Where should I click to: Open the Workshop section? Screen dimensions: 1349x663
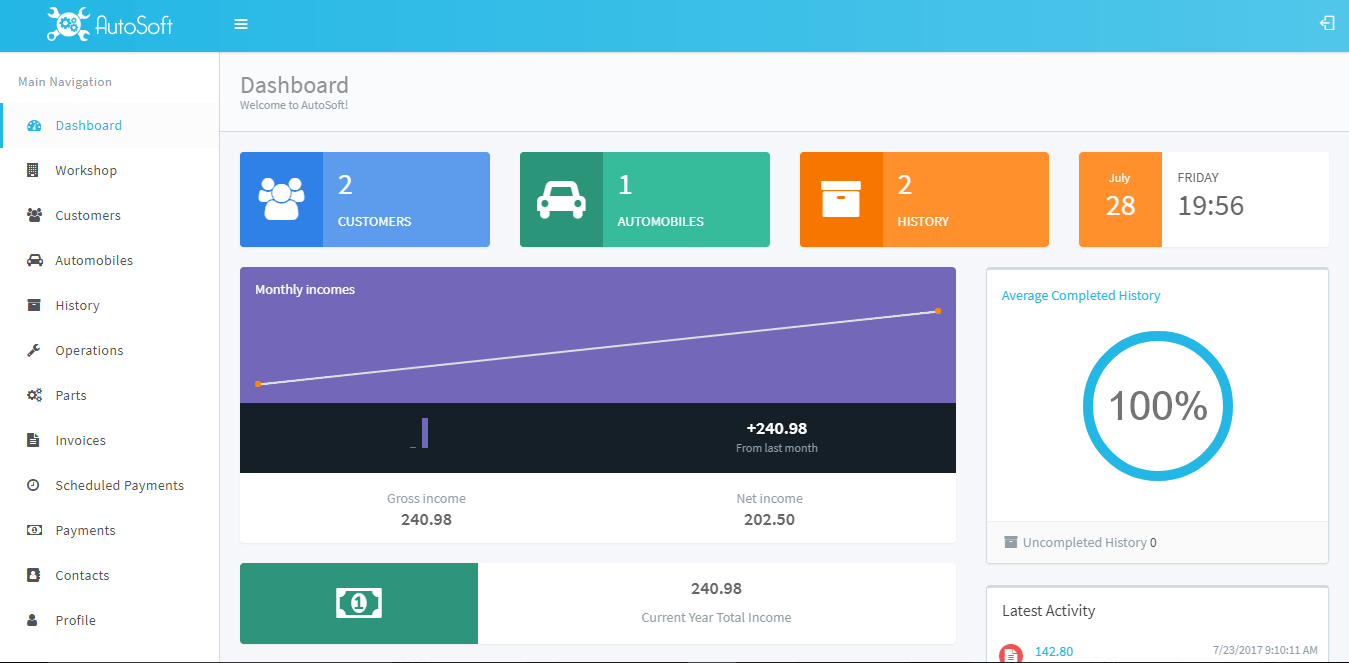85,170
